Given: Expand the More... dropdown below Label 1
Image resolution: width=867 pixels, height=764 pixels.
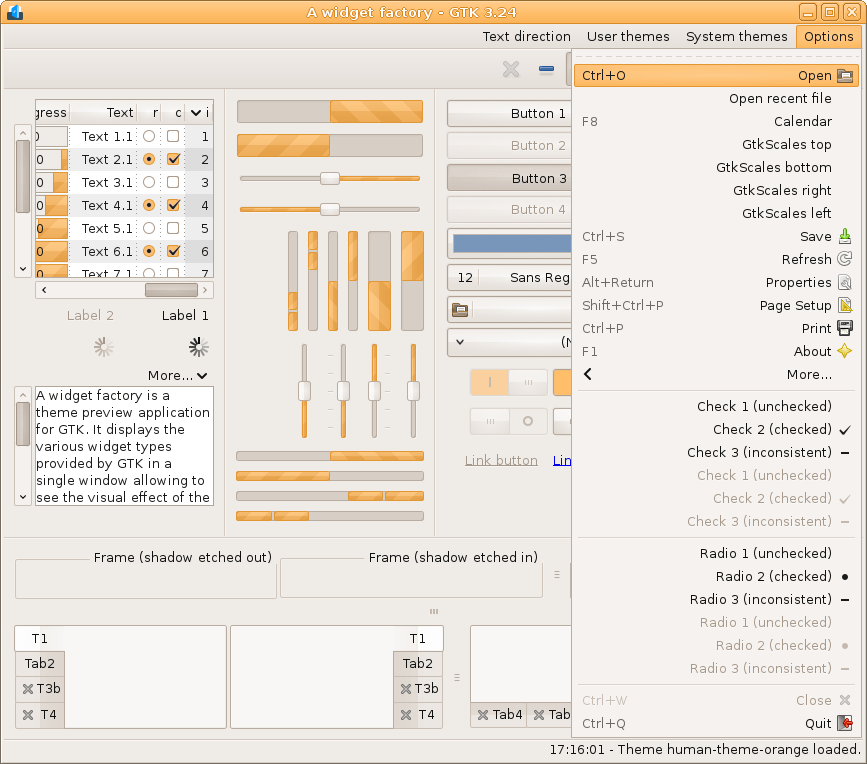Looking at the screenshot, I should click(177, 375).
